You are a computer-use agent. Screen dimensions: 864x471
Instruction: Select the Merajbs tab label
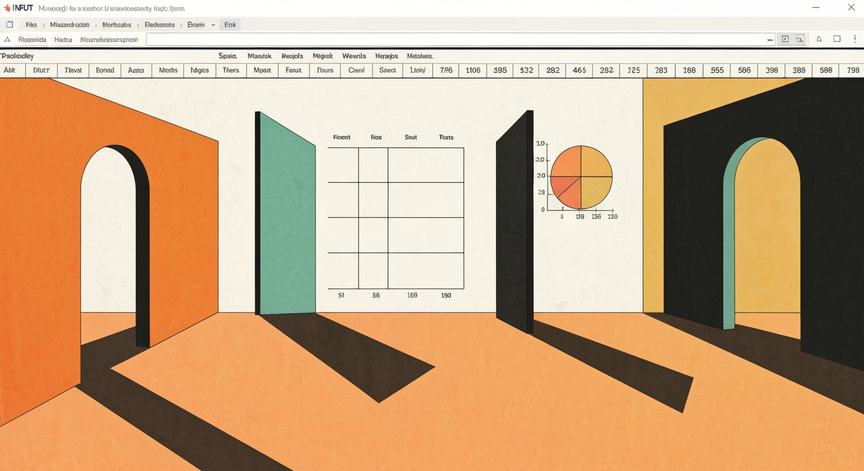pyautogui.click(x=386, y=56)
